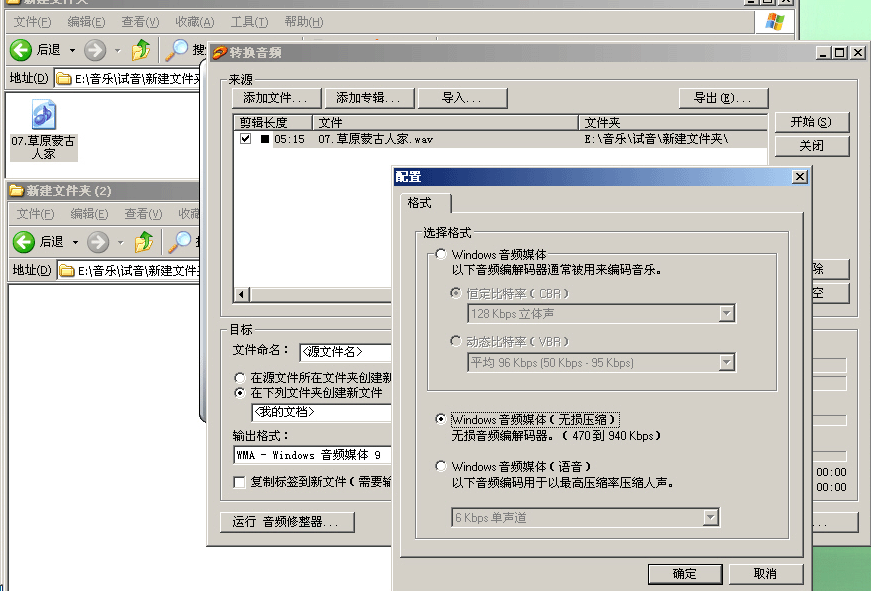Viewport: 871px width, 591px height.
Task: Open the Forward history dropdown arrow in the upper Explorer
Action: click(117, 51)
